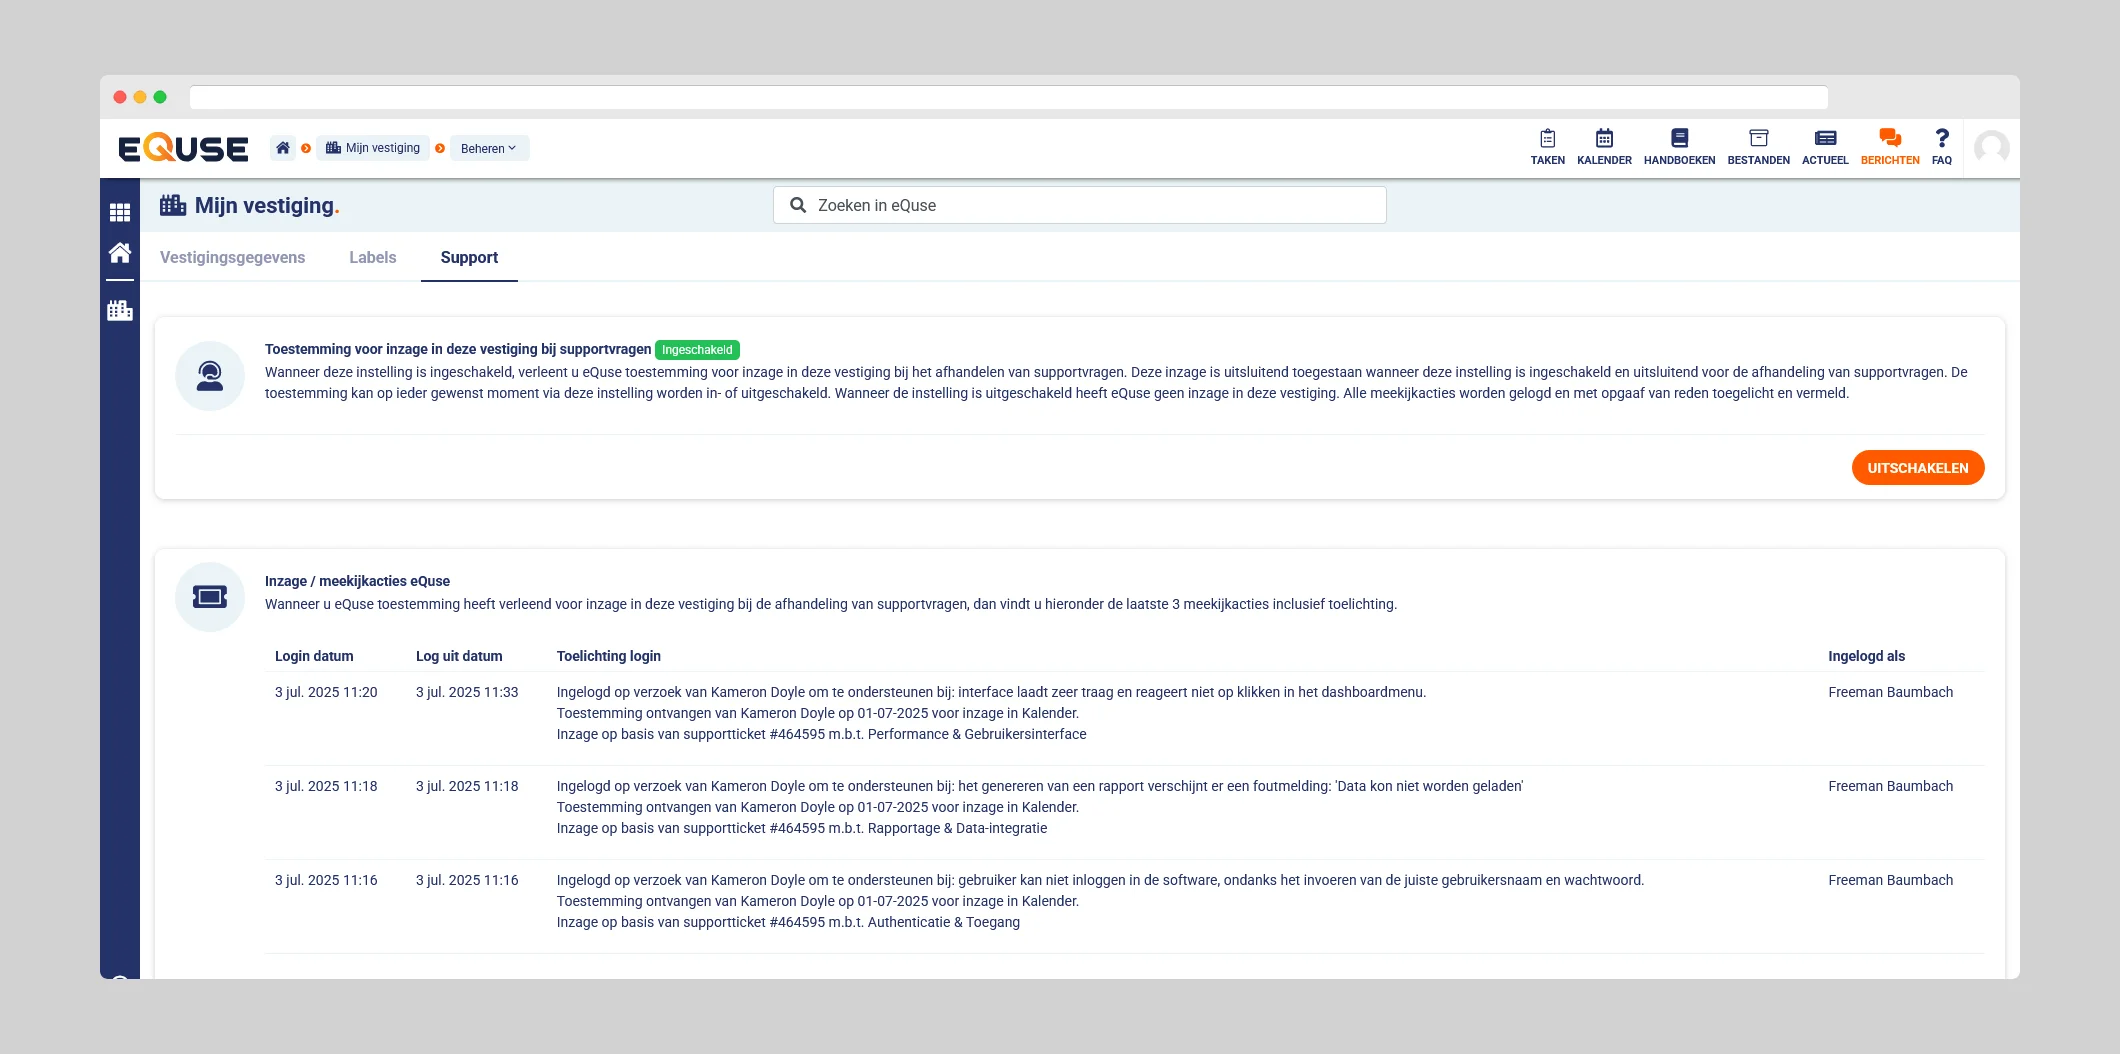Image resolution: width=2120 pixels, height=1054 pixels.
Task: Click the home breadcrumb icon
Action: coord(283,148)
